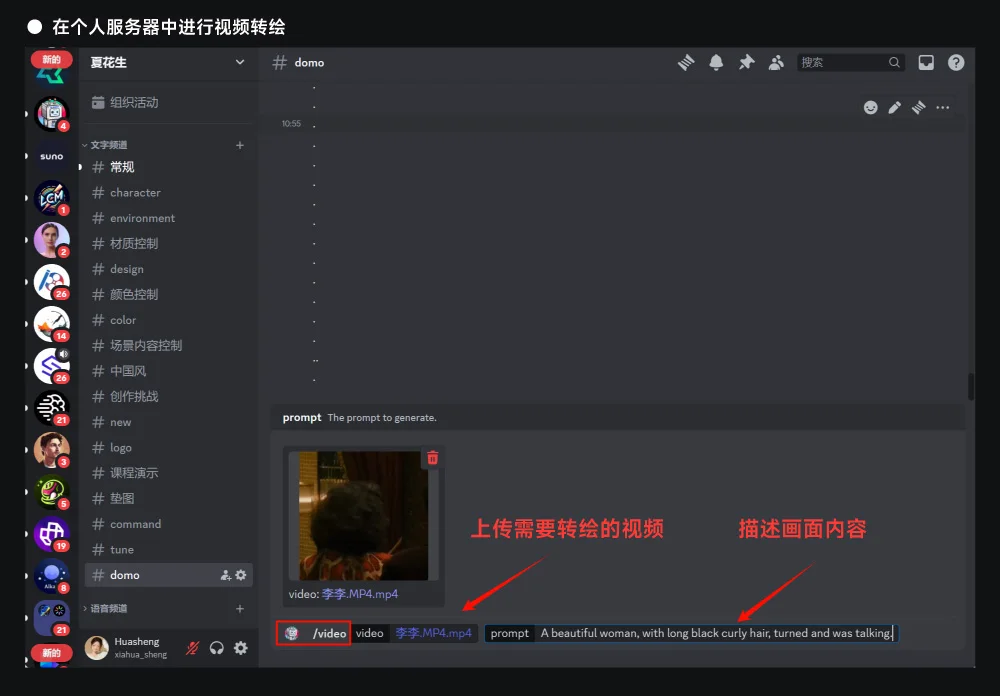Remove the video attachment with trash icon

(x=432, y=457)
